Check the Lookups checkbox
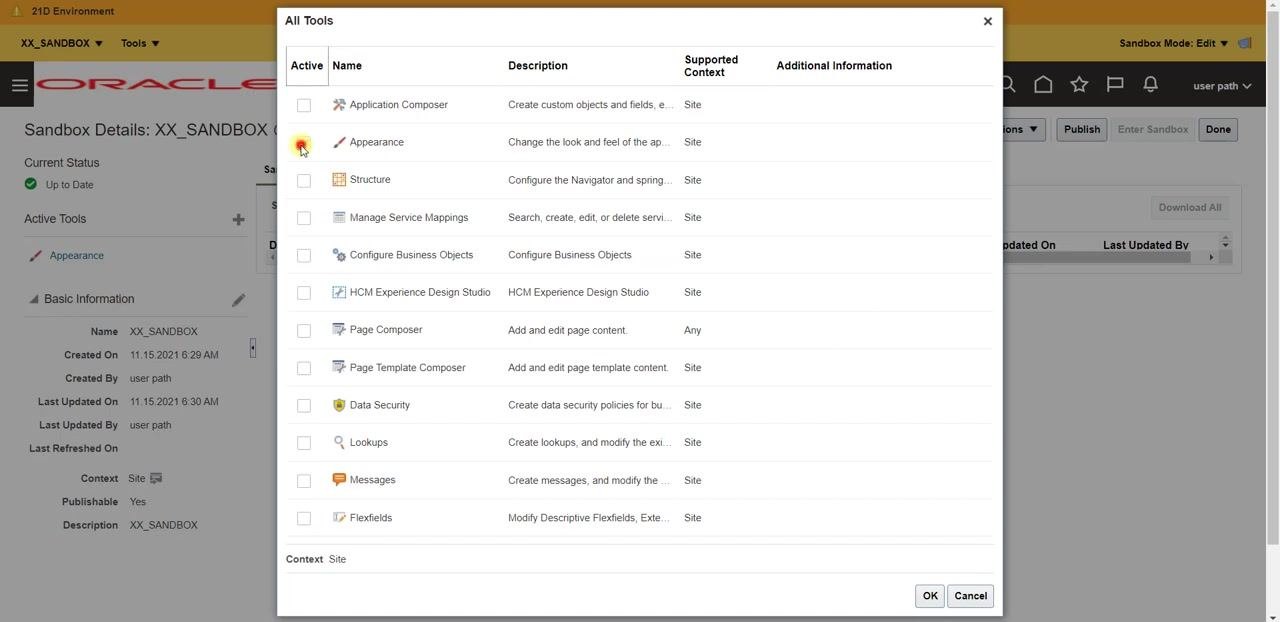The height and width of the screenshot is (622, 1280). click(x=304, y=443)
